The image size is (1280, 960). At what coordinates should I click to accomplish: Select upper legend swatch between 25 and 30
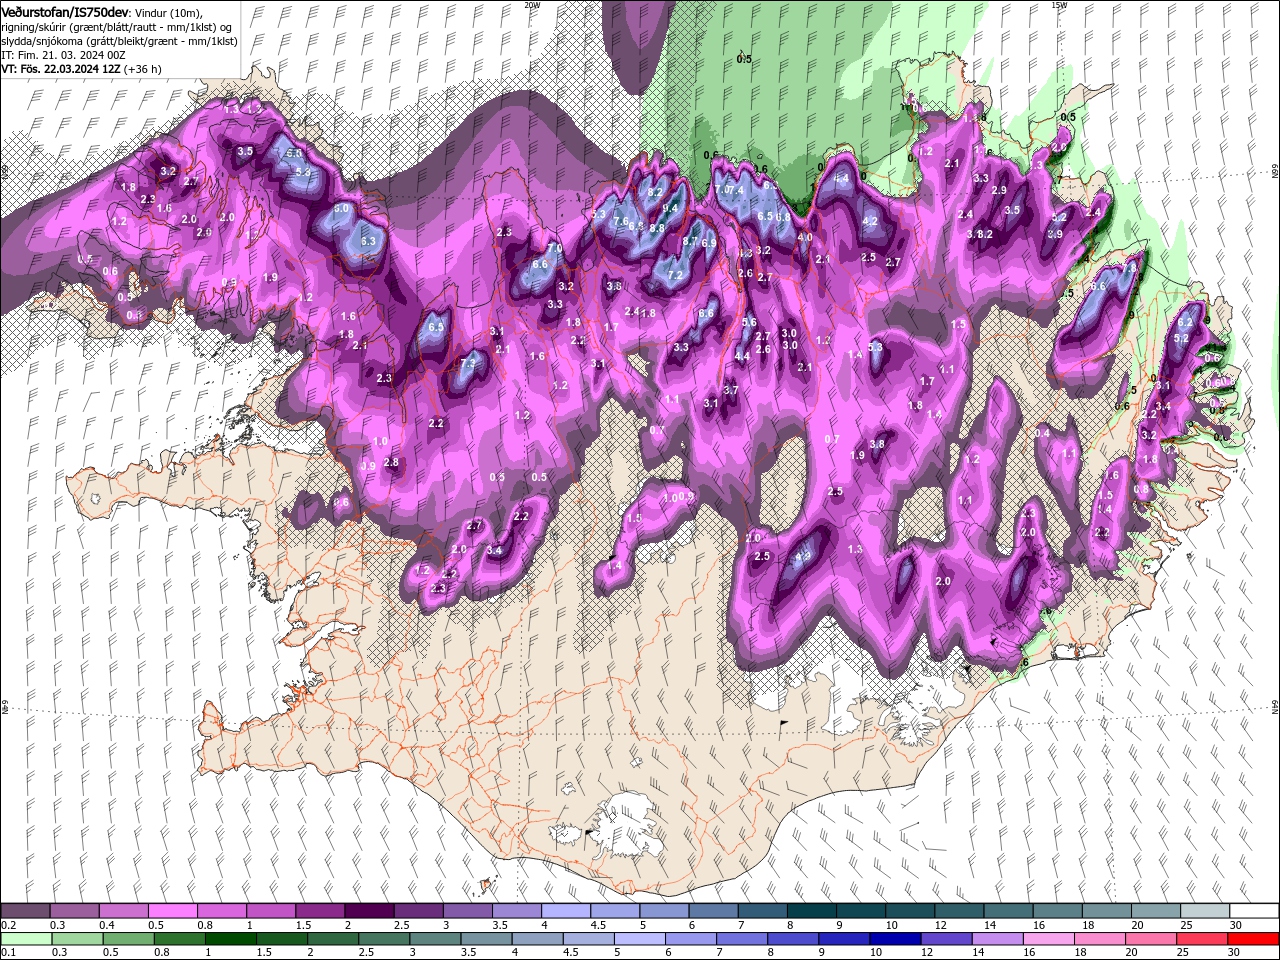point(1205,911)
